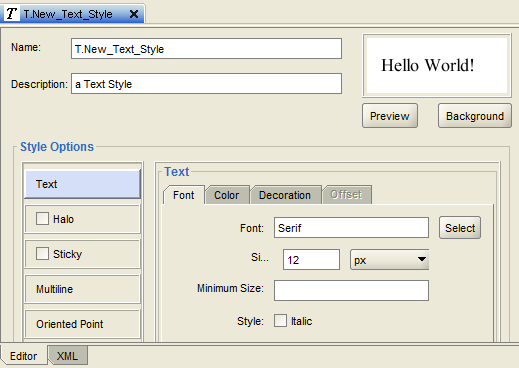Click the Select font button

point(460,228)
